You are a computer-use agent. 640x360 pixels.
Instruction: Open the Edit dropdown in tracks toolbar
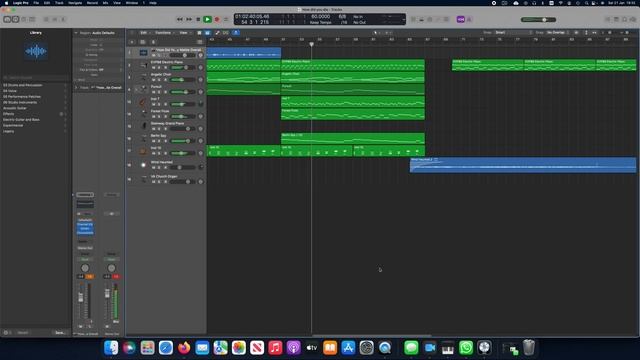tap(144, 33)
